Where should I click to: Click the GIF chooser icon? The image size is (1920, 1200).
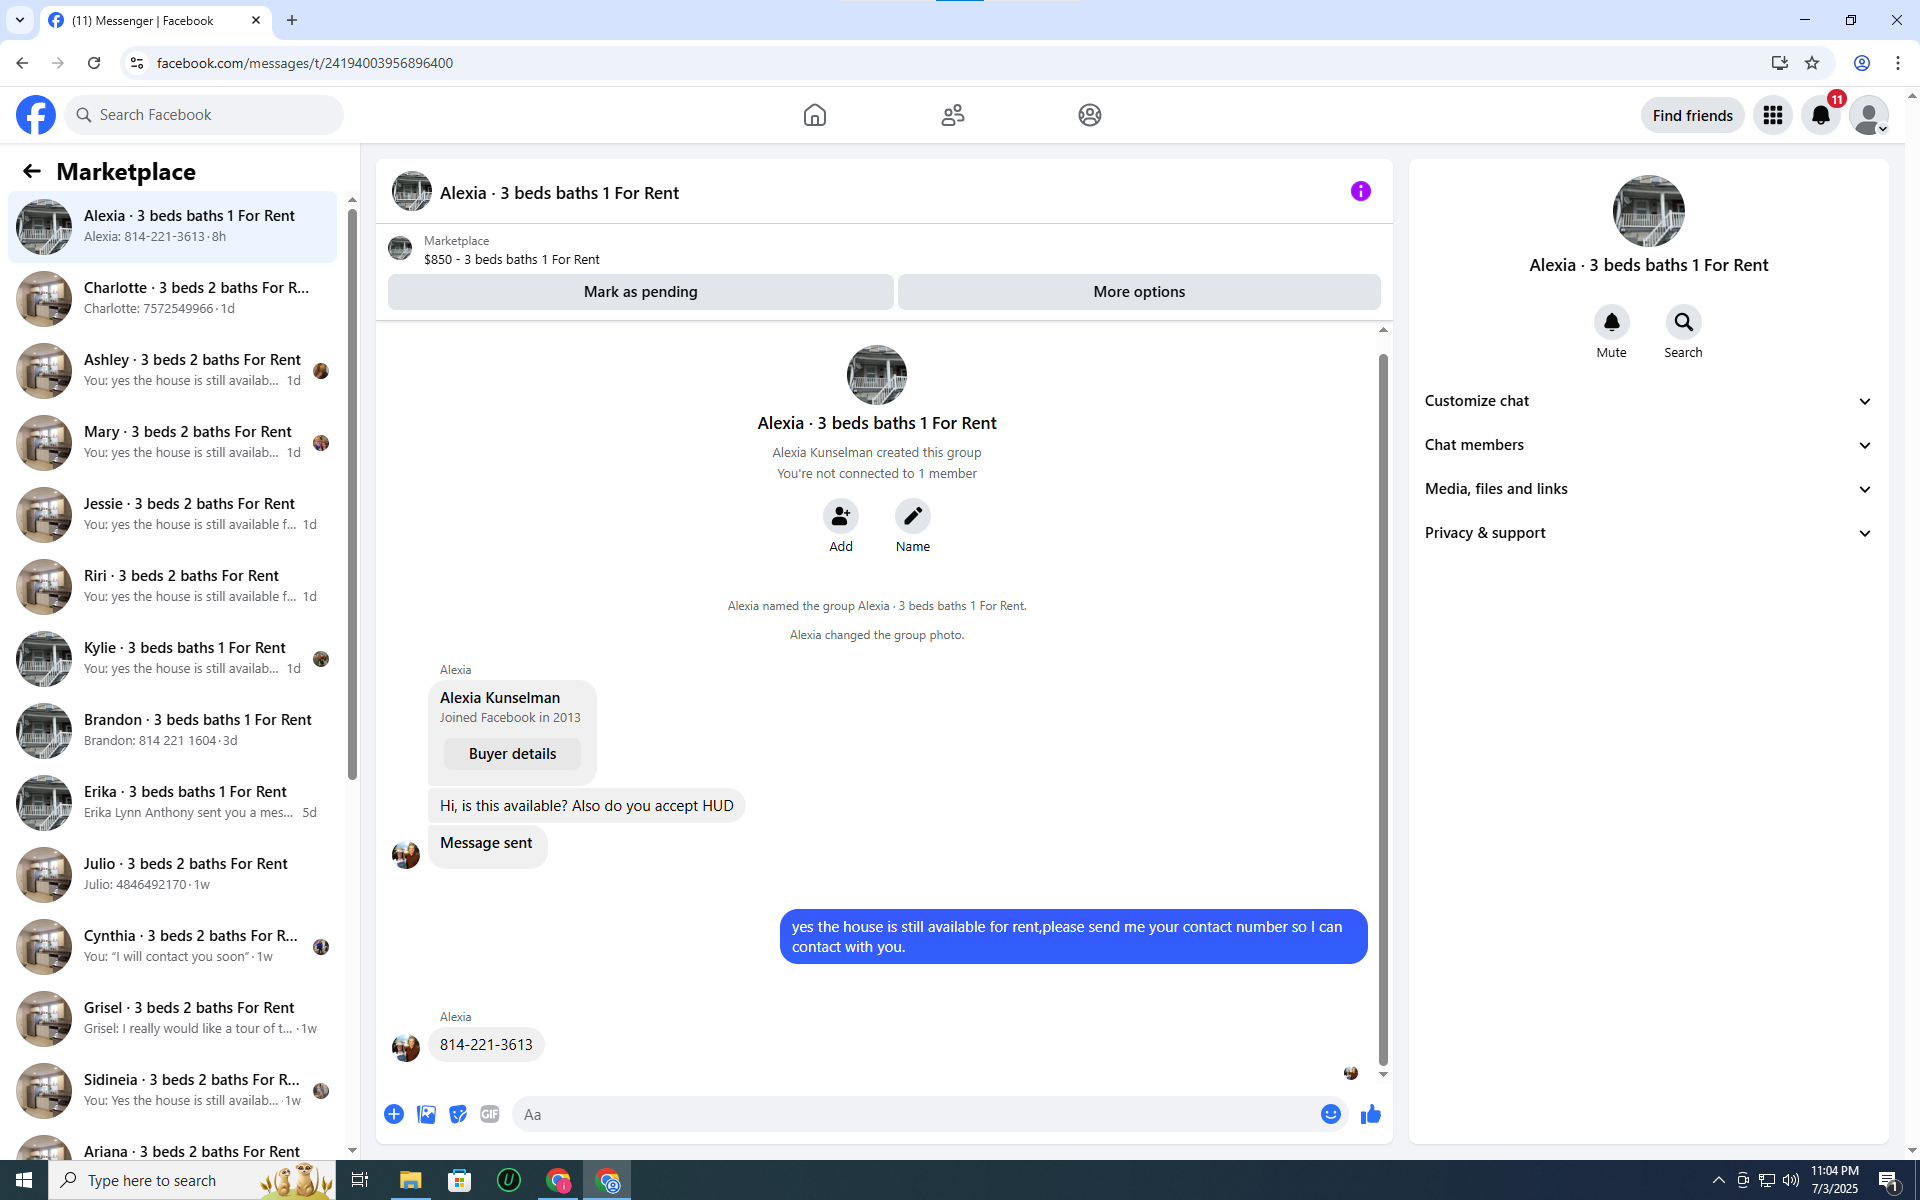pos(489,1114)
